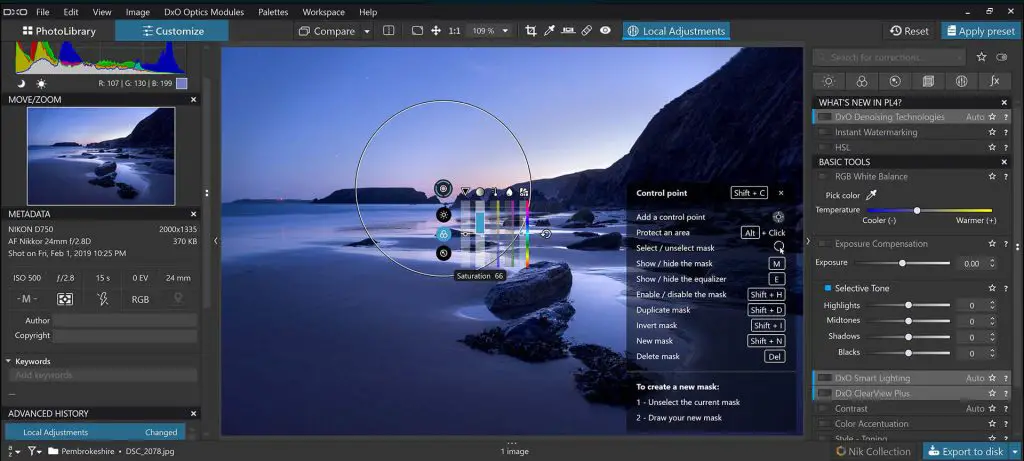Favorite DxO Denoising Technologies with its star
This screenshot has width=1024, height=461.
(x=992, y=117)
